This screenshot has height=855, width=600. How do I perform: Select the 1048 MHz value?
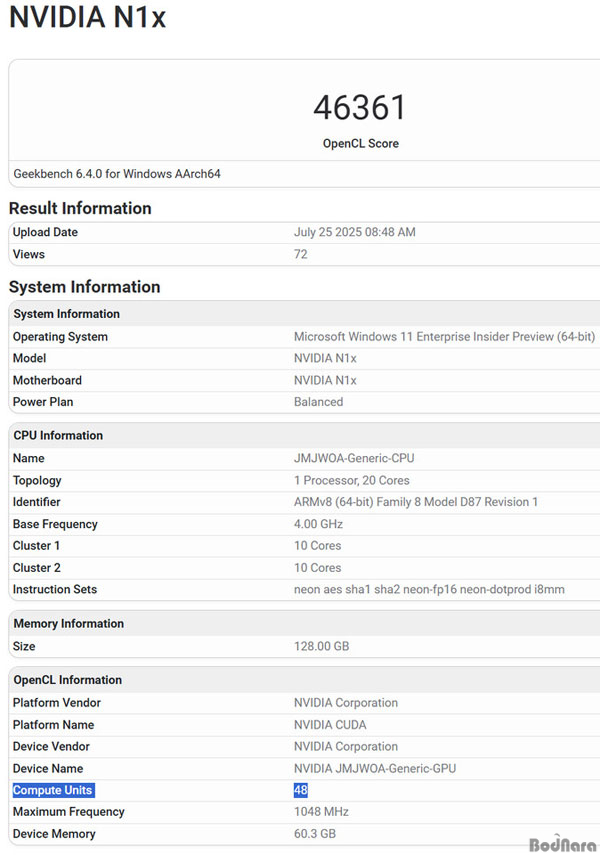tap(321, 812)
